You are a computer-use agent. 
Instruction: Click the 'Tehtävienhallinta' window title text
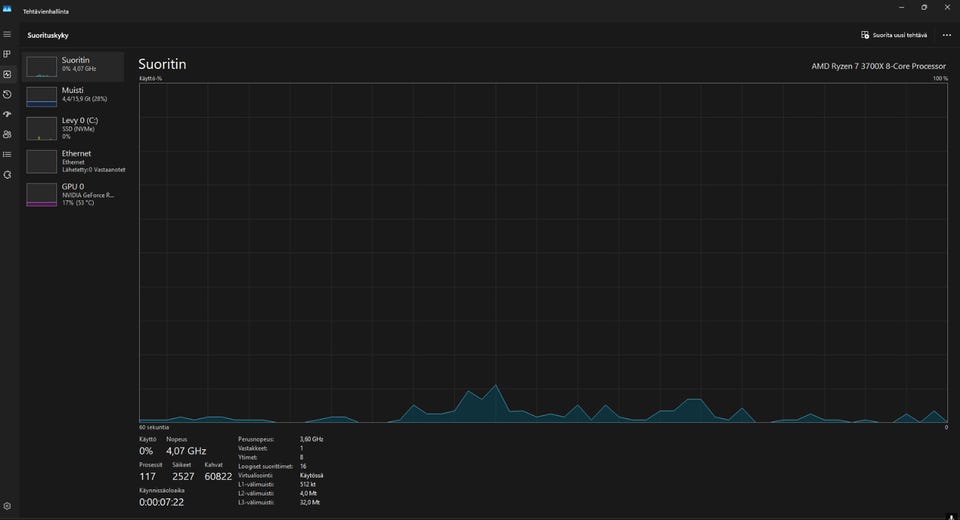(x=46, y=12)
